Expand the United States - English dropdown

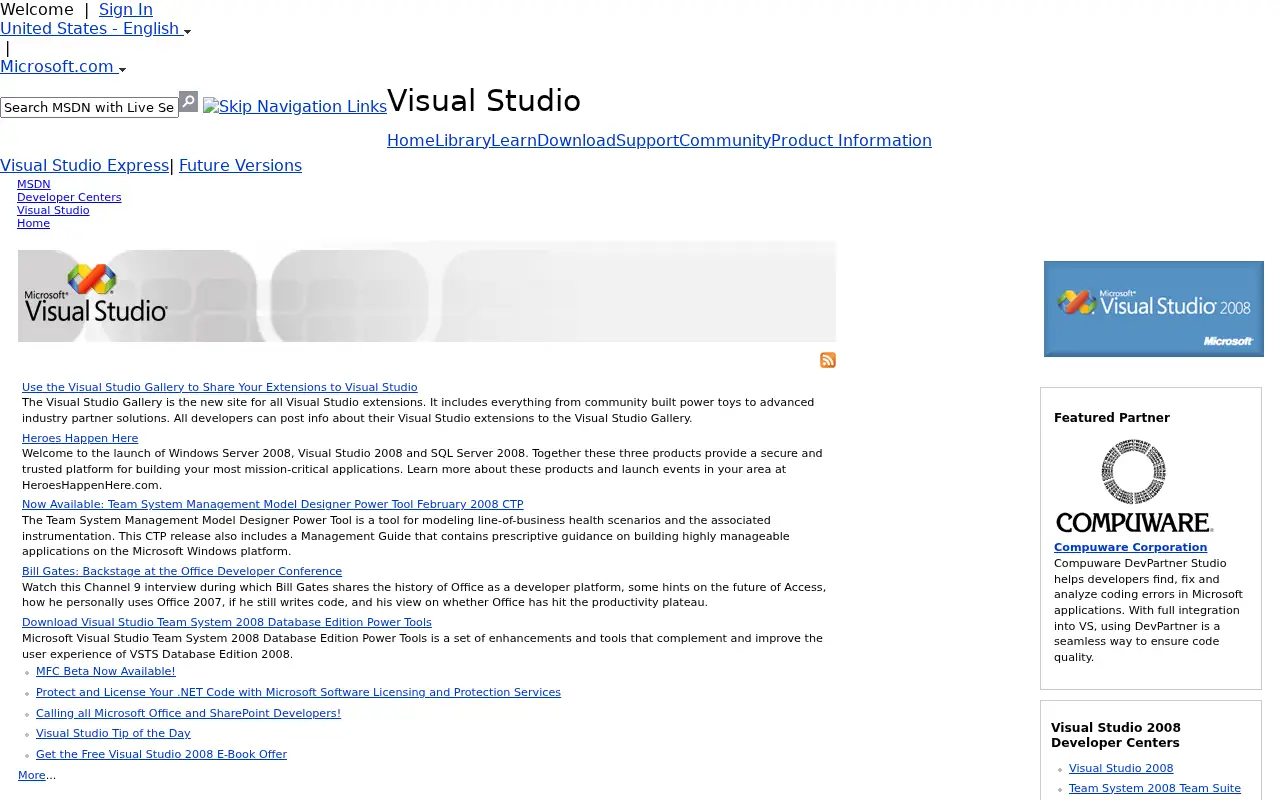(x=95, y=29)
